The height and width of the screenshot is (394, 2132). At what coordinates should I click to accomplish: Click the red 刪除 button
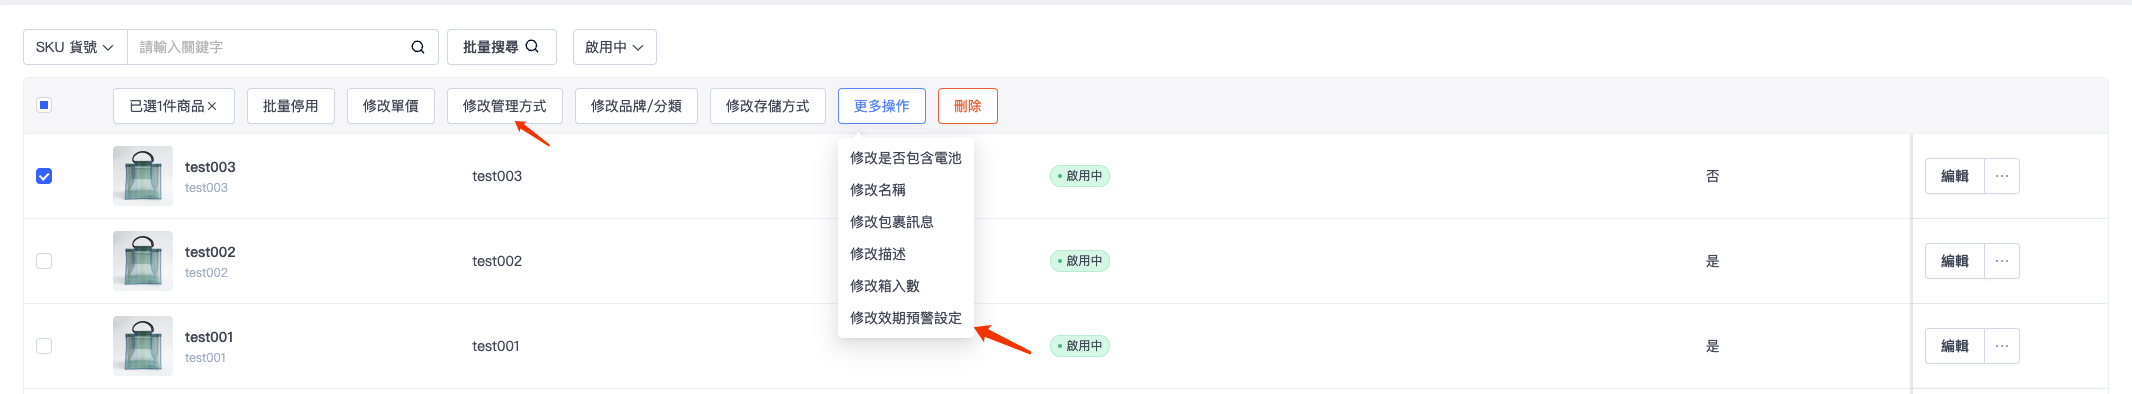coord(968,106)
